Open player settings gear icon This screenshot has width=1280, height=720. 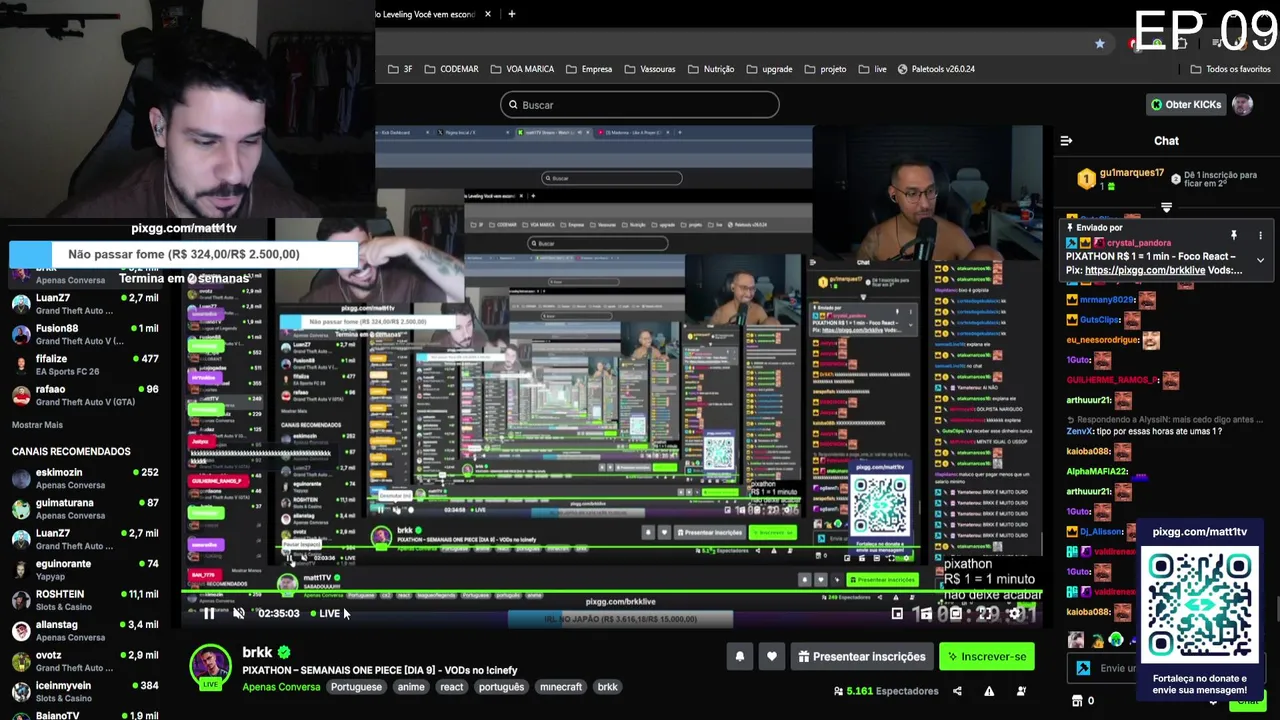1015,614
